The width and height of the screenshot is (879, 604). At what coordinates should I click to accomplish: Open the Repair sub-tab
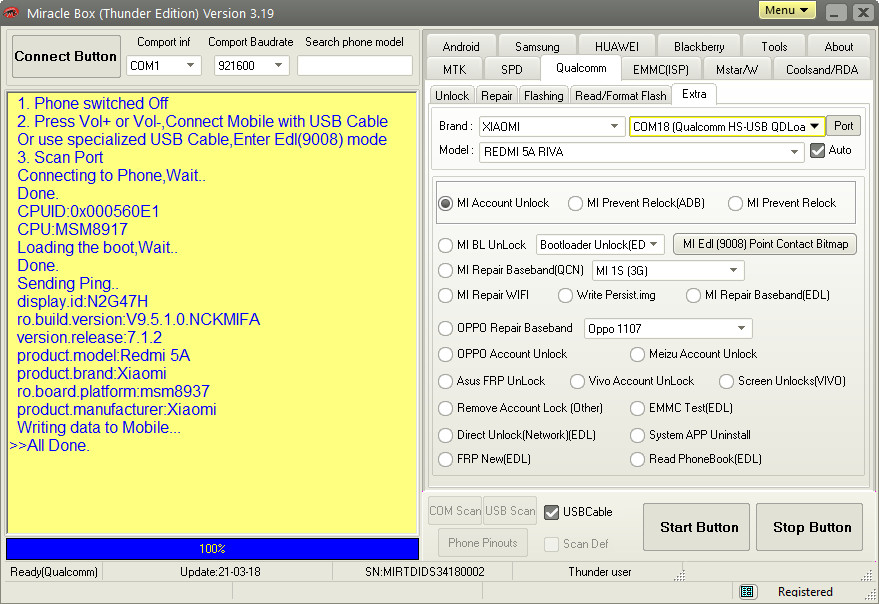497,96
